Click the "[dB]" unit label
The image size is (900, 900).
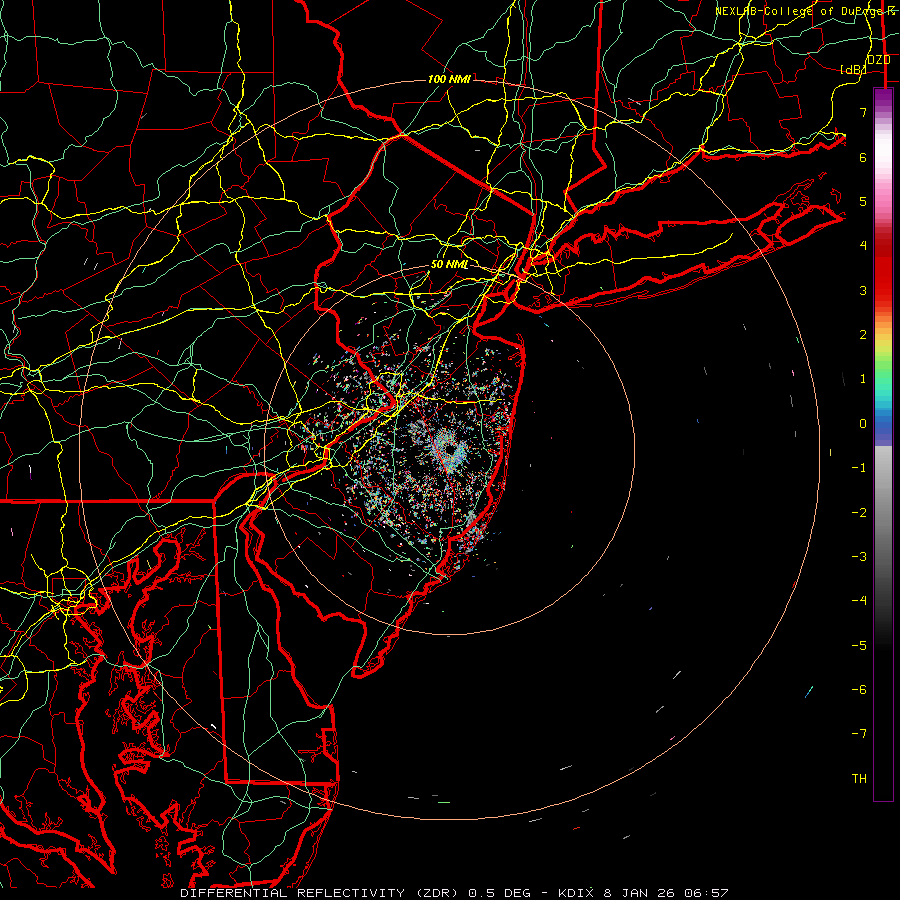tap(852, 69)
